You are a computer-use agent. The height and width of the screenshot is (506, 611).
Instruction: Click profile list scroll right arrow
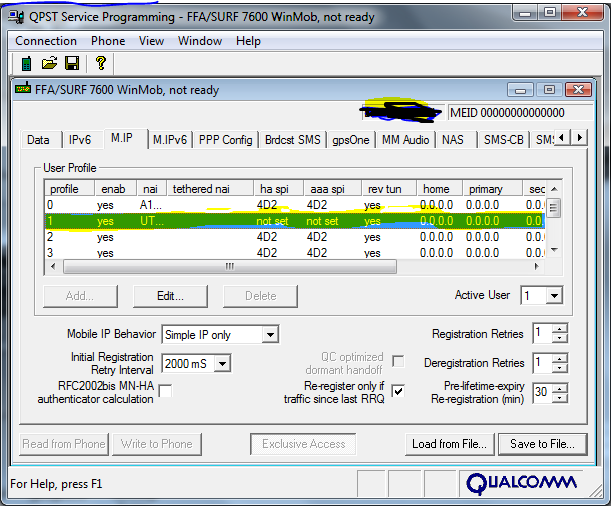(537, 267)
